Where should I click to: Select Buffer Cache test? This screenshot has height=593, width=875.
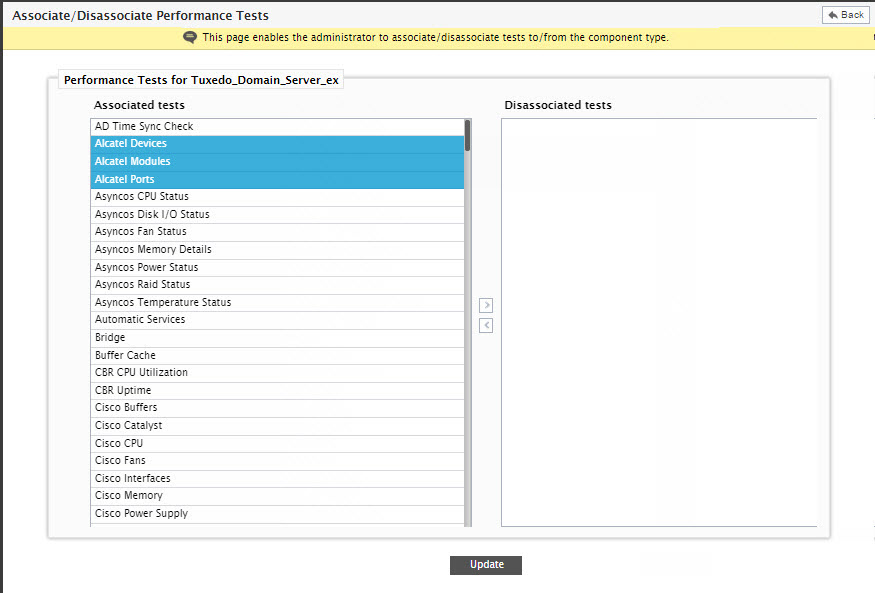coord(277,356)
